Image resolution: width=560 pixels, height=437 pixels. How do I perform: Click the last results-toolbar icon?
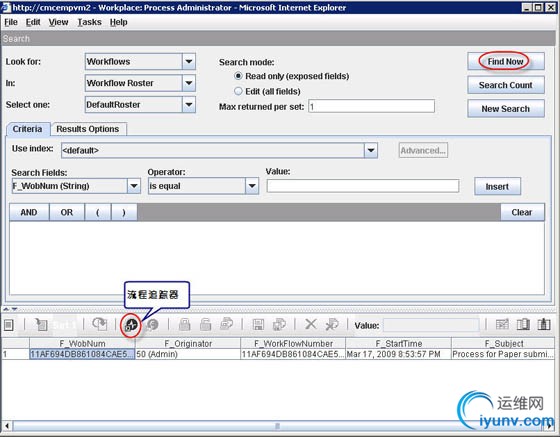(x=544, y=324)
